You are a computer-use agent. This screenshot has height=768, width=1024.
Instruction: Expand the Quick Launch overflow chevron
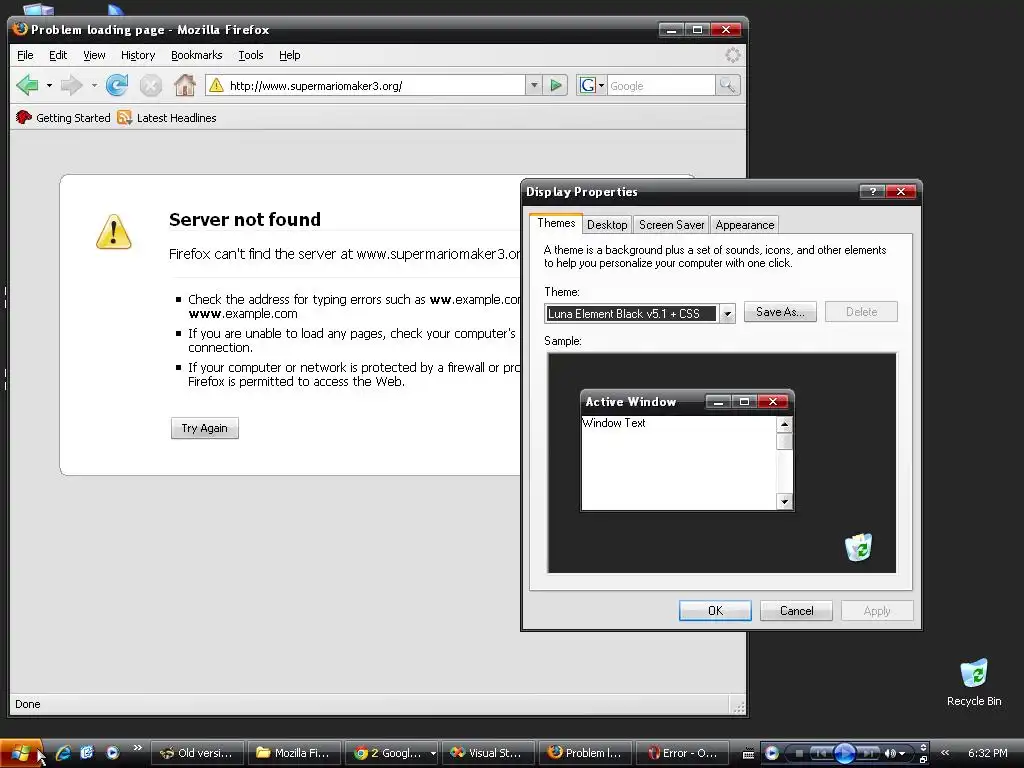[137, 747]
